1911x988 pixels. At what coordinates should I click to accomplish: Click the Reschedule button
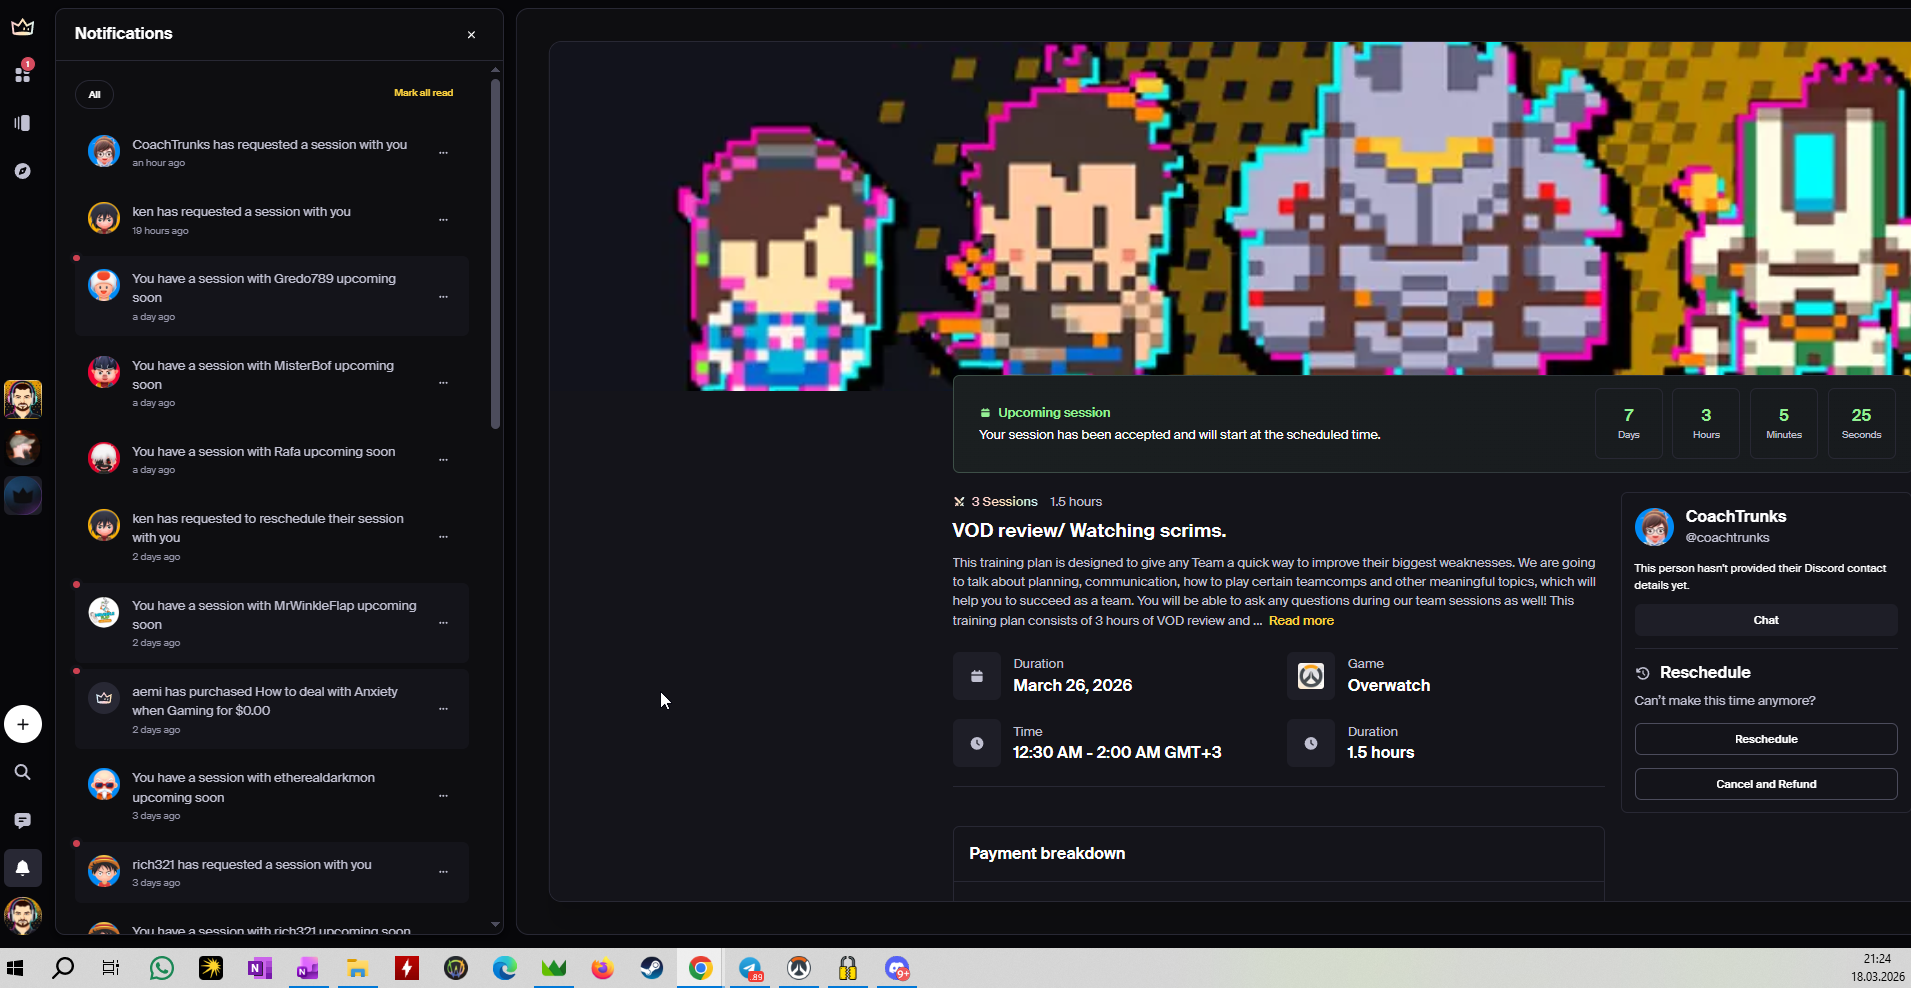click(x=1765, y=739)
